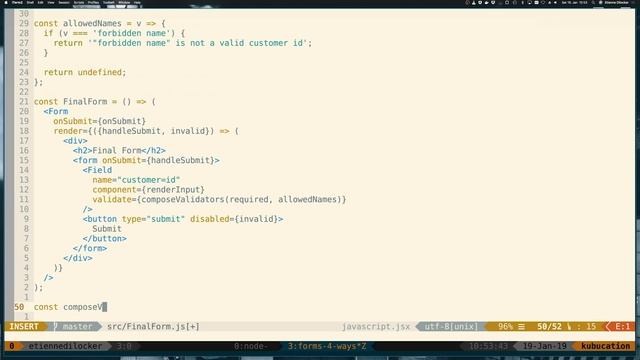Open the Session menu
This screenshot has height=360, width=640.
coord(64,2)
